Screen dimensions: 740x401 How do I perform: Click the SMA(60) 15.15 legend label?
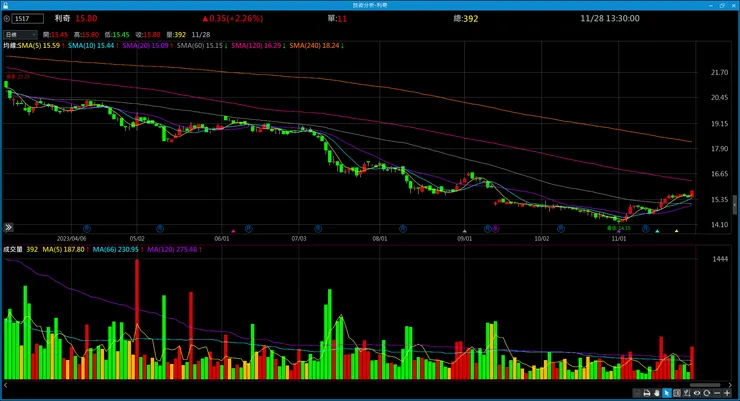(x=200, y=46)
